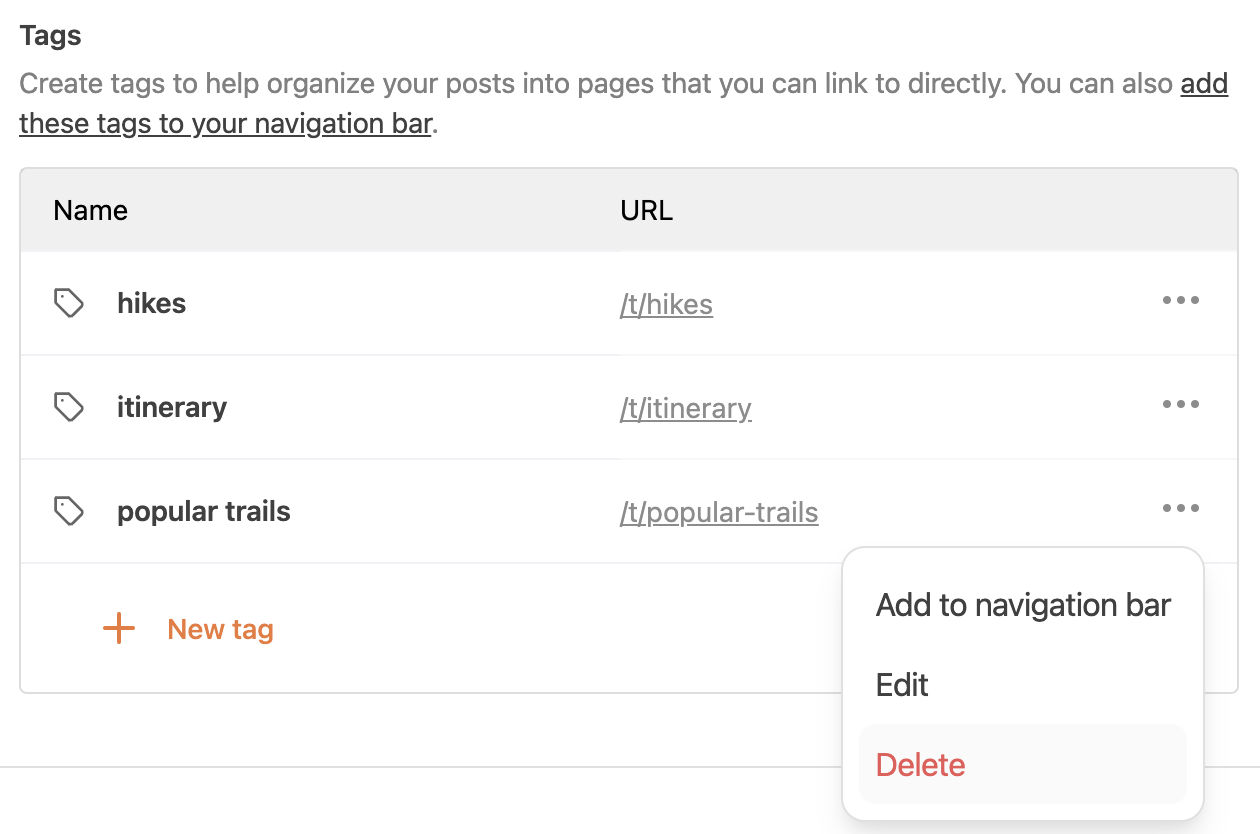Open the /t/popular-trails tag page link
Viewport: 1260px width, 834px height.
(x=719, y=512)
